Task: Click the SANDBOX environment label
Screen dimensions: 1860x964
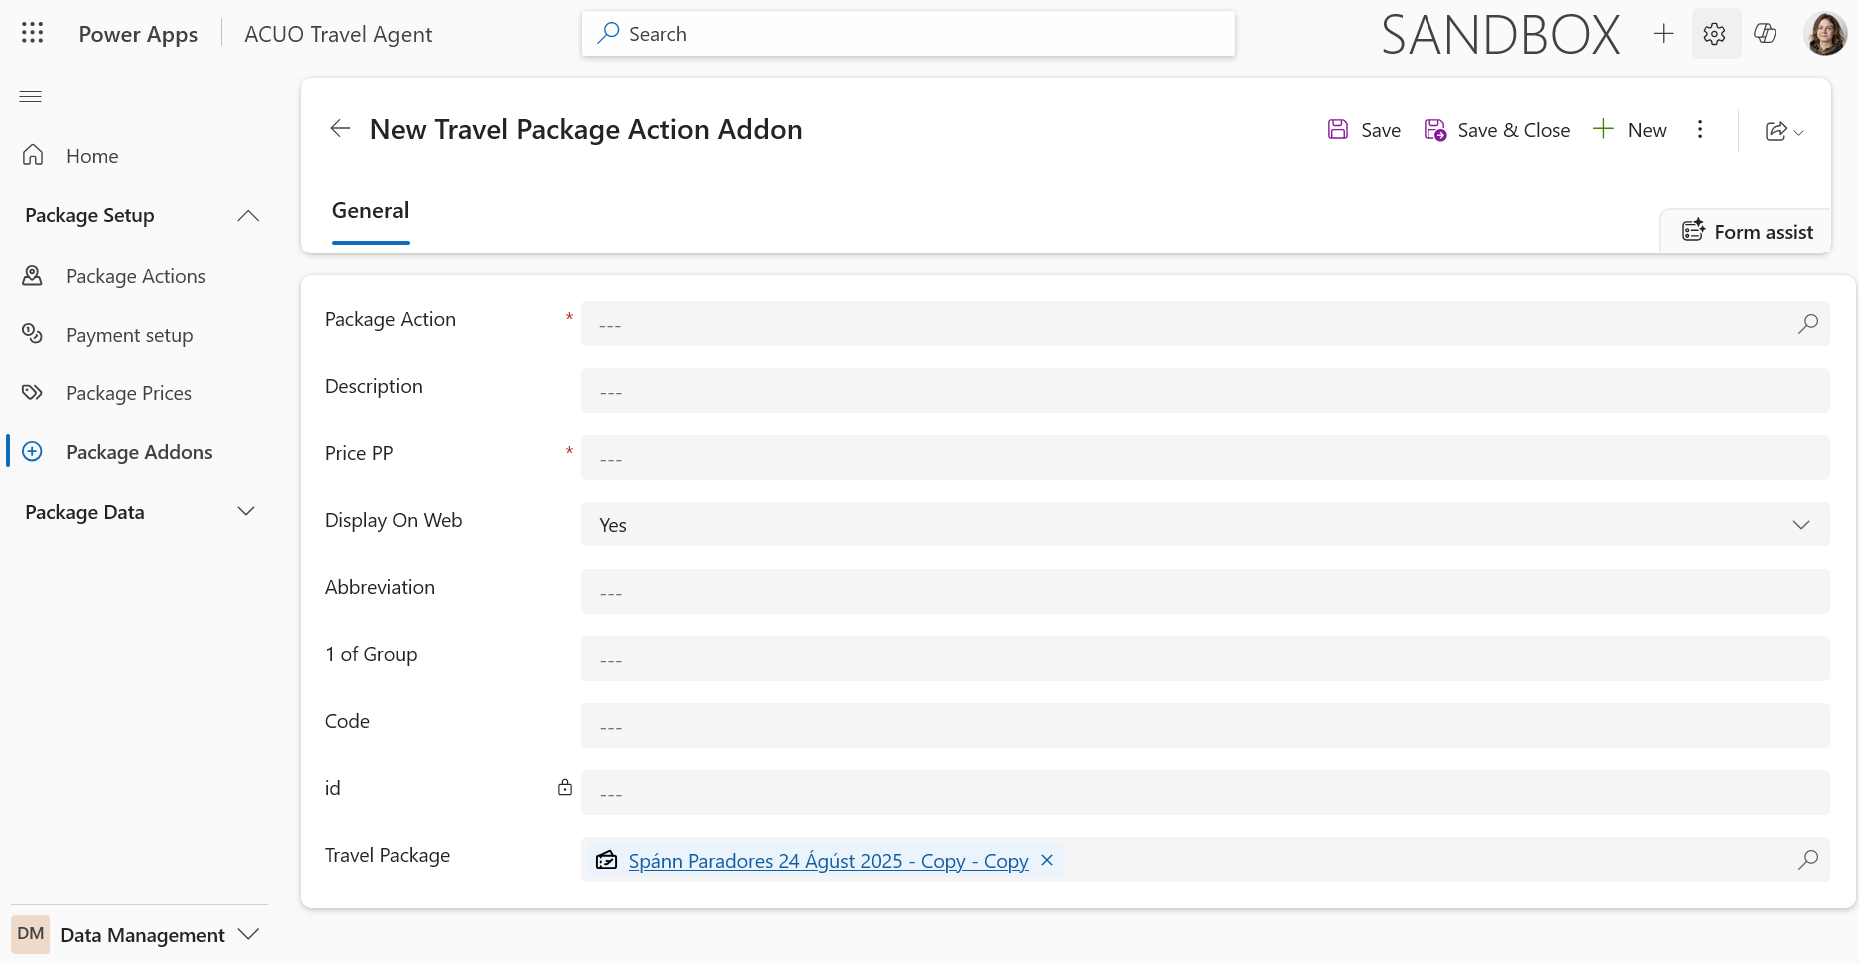Action: (1501, 35)
